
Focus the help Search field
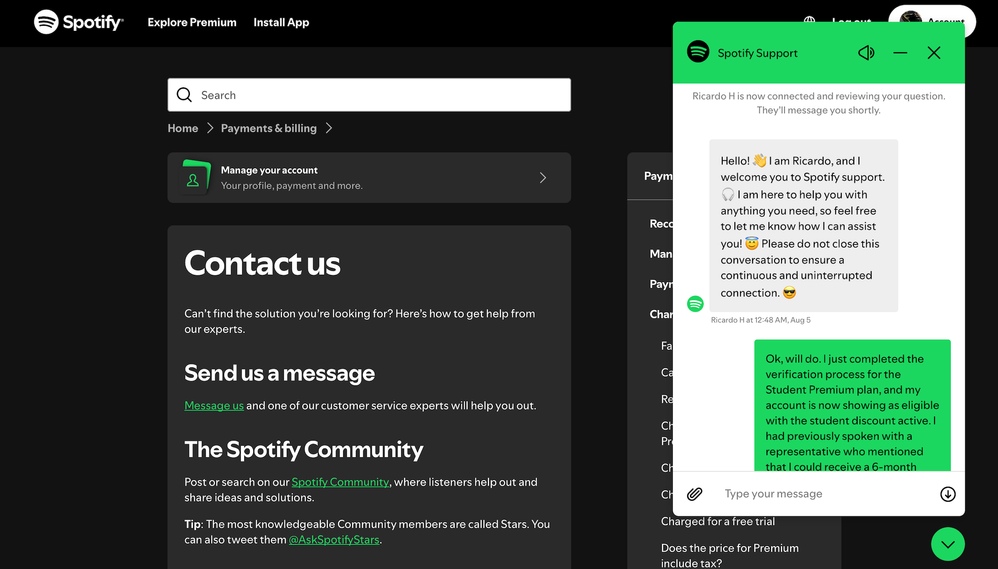tap(369, 95)
